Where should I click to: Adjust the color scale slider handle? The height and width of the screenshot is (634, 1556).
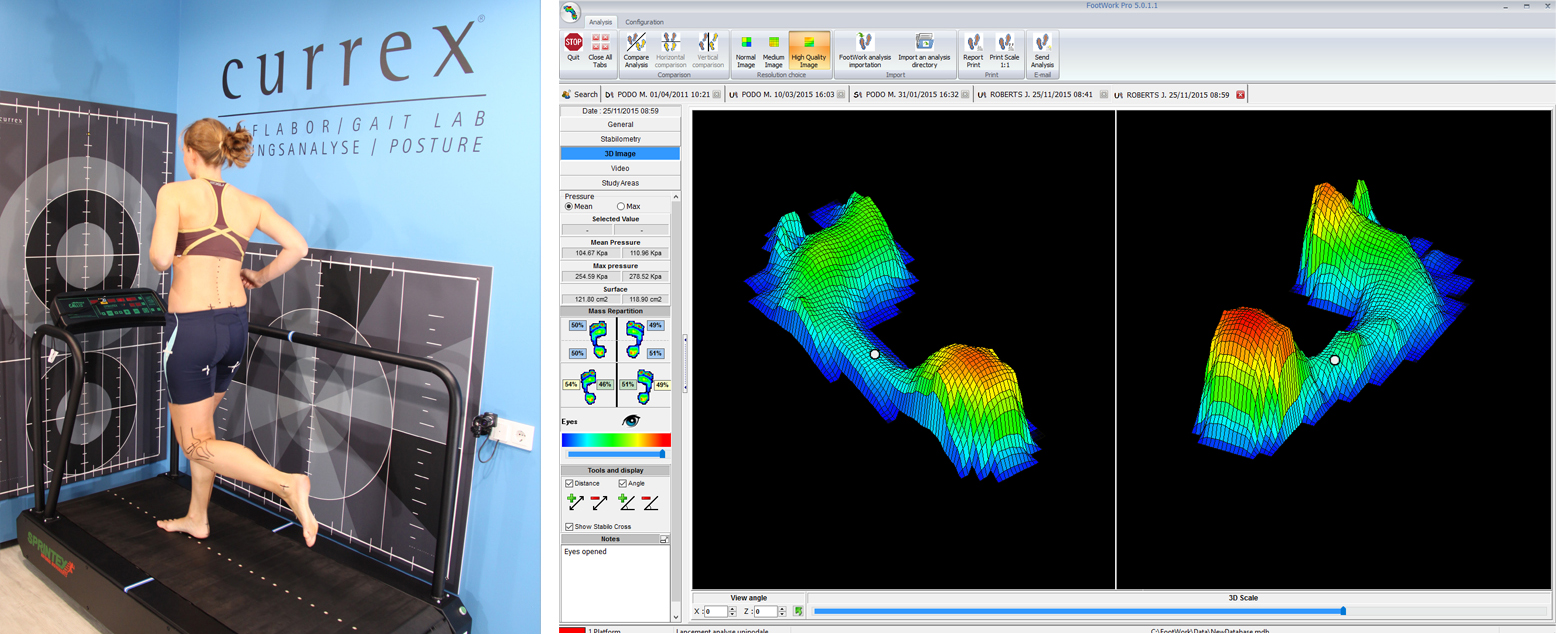click(x=662, y=454)
